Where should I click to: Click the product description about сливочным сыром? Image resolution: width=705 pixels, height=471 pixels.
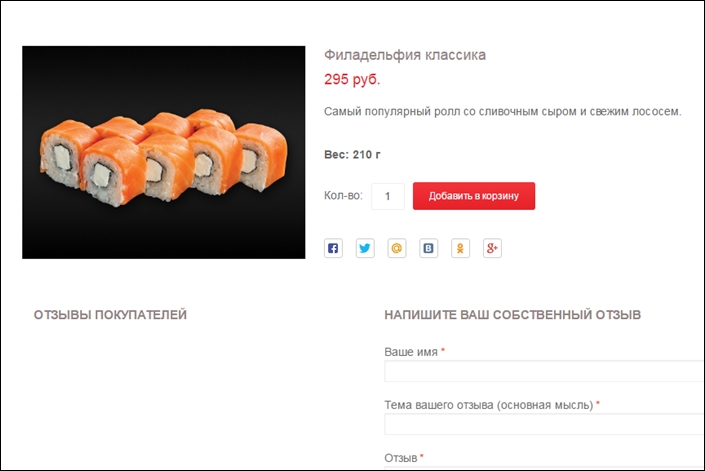tap(503, 111)
